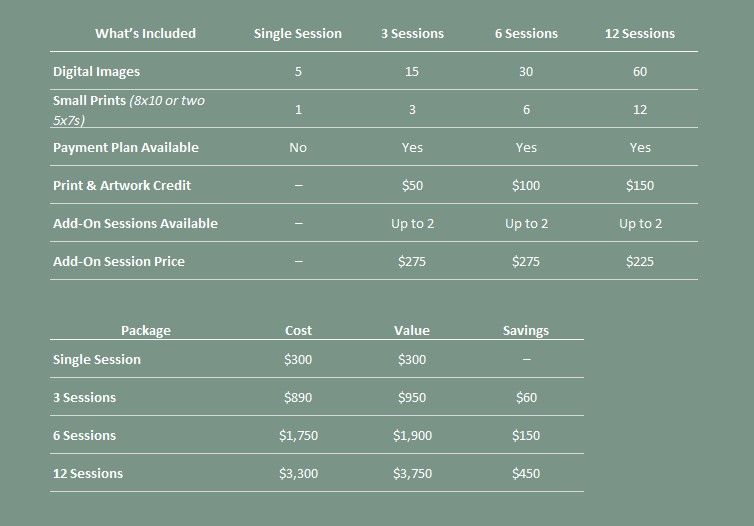Select 'Add-On Sessions Available' row label
Image resolution: width=754 pixels, height=526 pixels.
[x=135, y=223]
